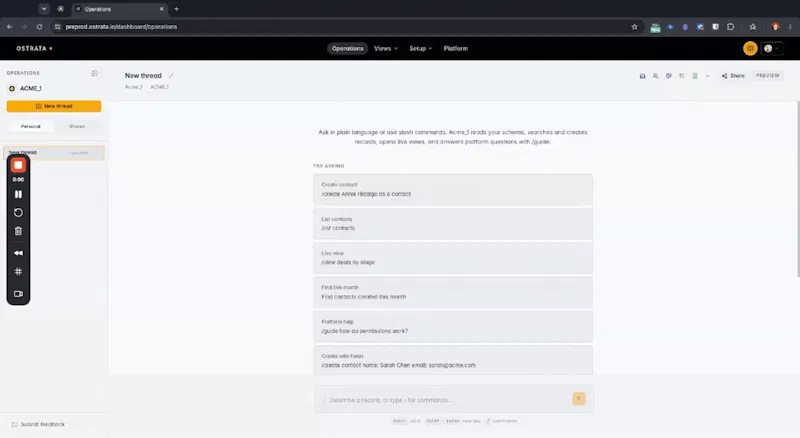Screen dimensions: 800x438
Task: Select the Operations browser tab
Action: pos(120,9)
